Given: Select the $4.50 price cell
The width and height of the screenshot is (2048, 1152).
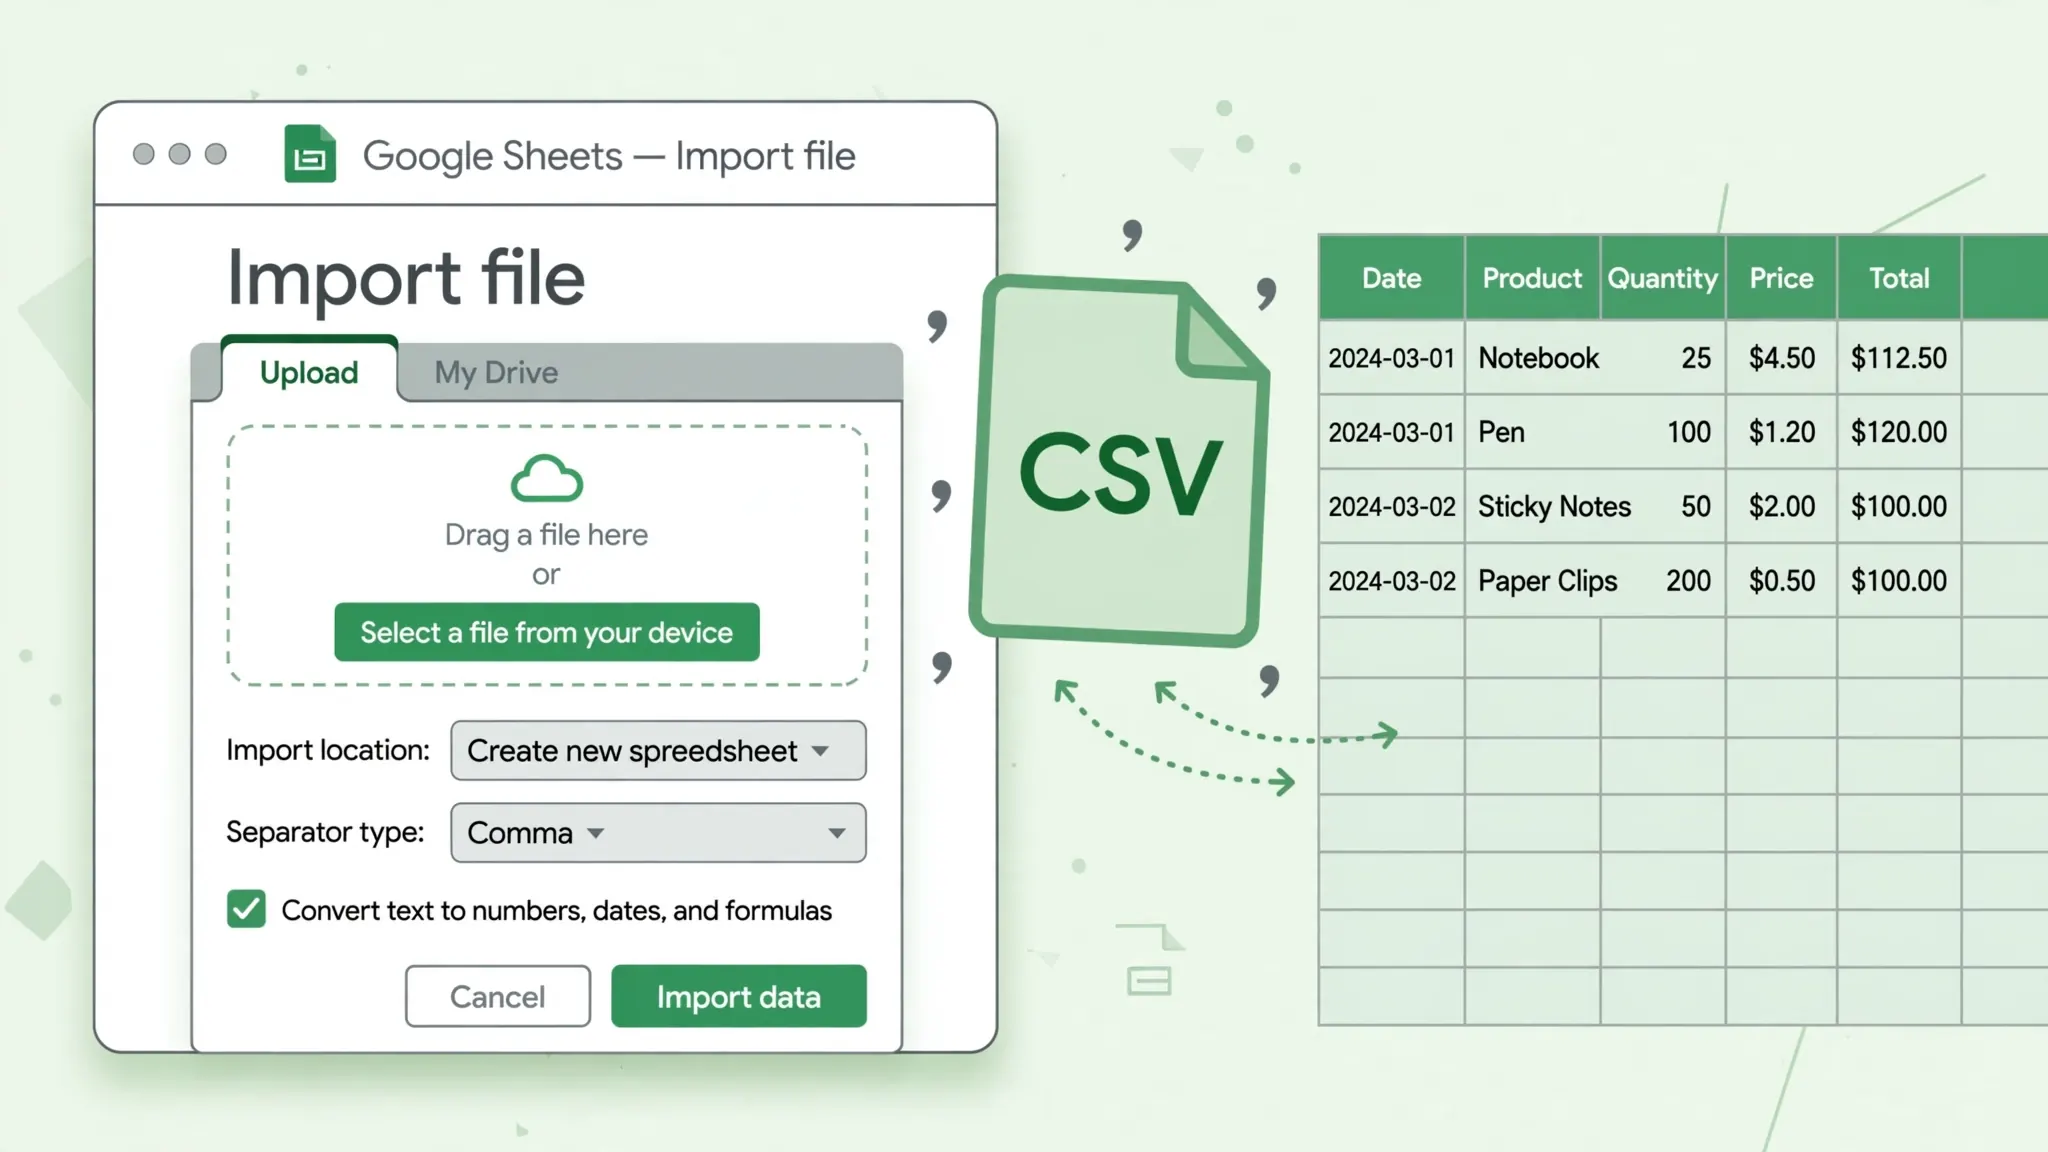Looking at the screenshot, I should (1782, 358).
